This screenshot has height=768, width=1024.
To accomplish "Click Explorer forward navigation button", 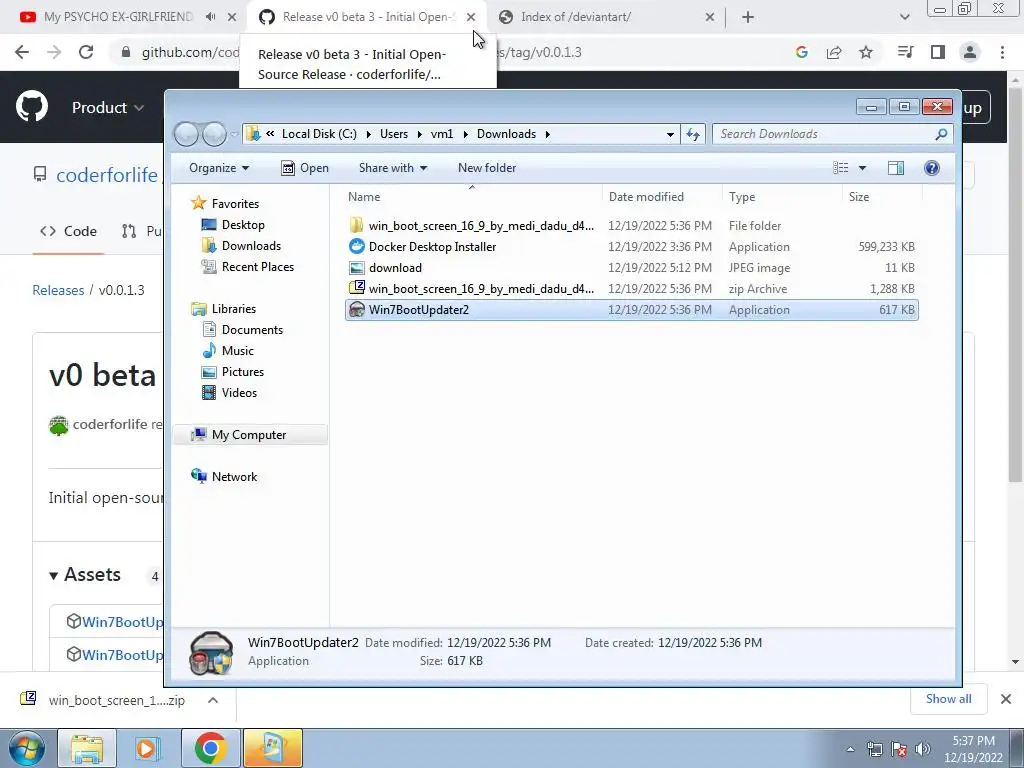I will (214, 134).
